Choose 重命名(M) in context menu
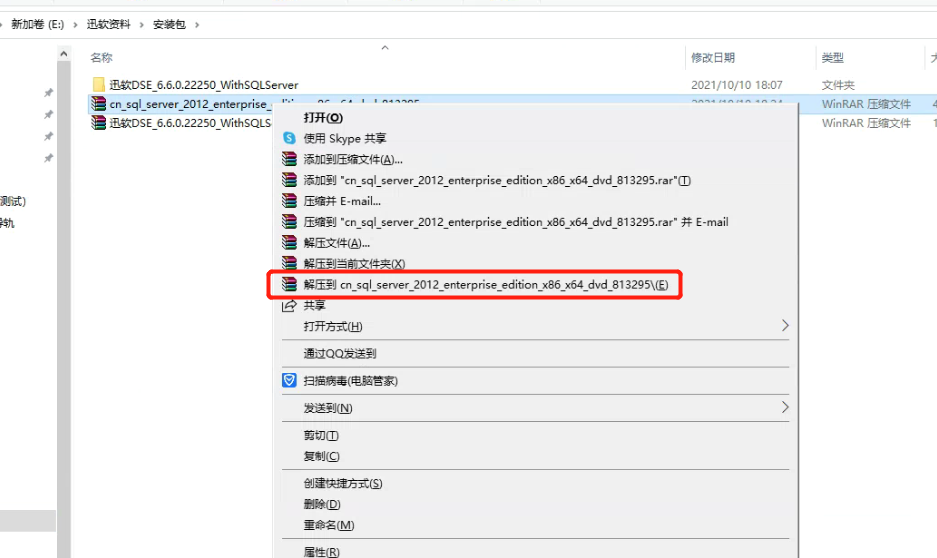 pyautogui.click(x=329, y=525)
